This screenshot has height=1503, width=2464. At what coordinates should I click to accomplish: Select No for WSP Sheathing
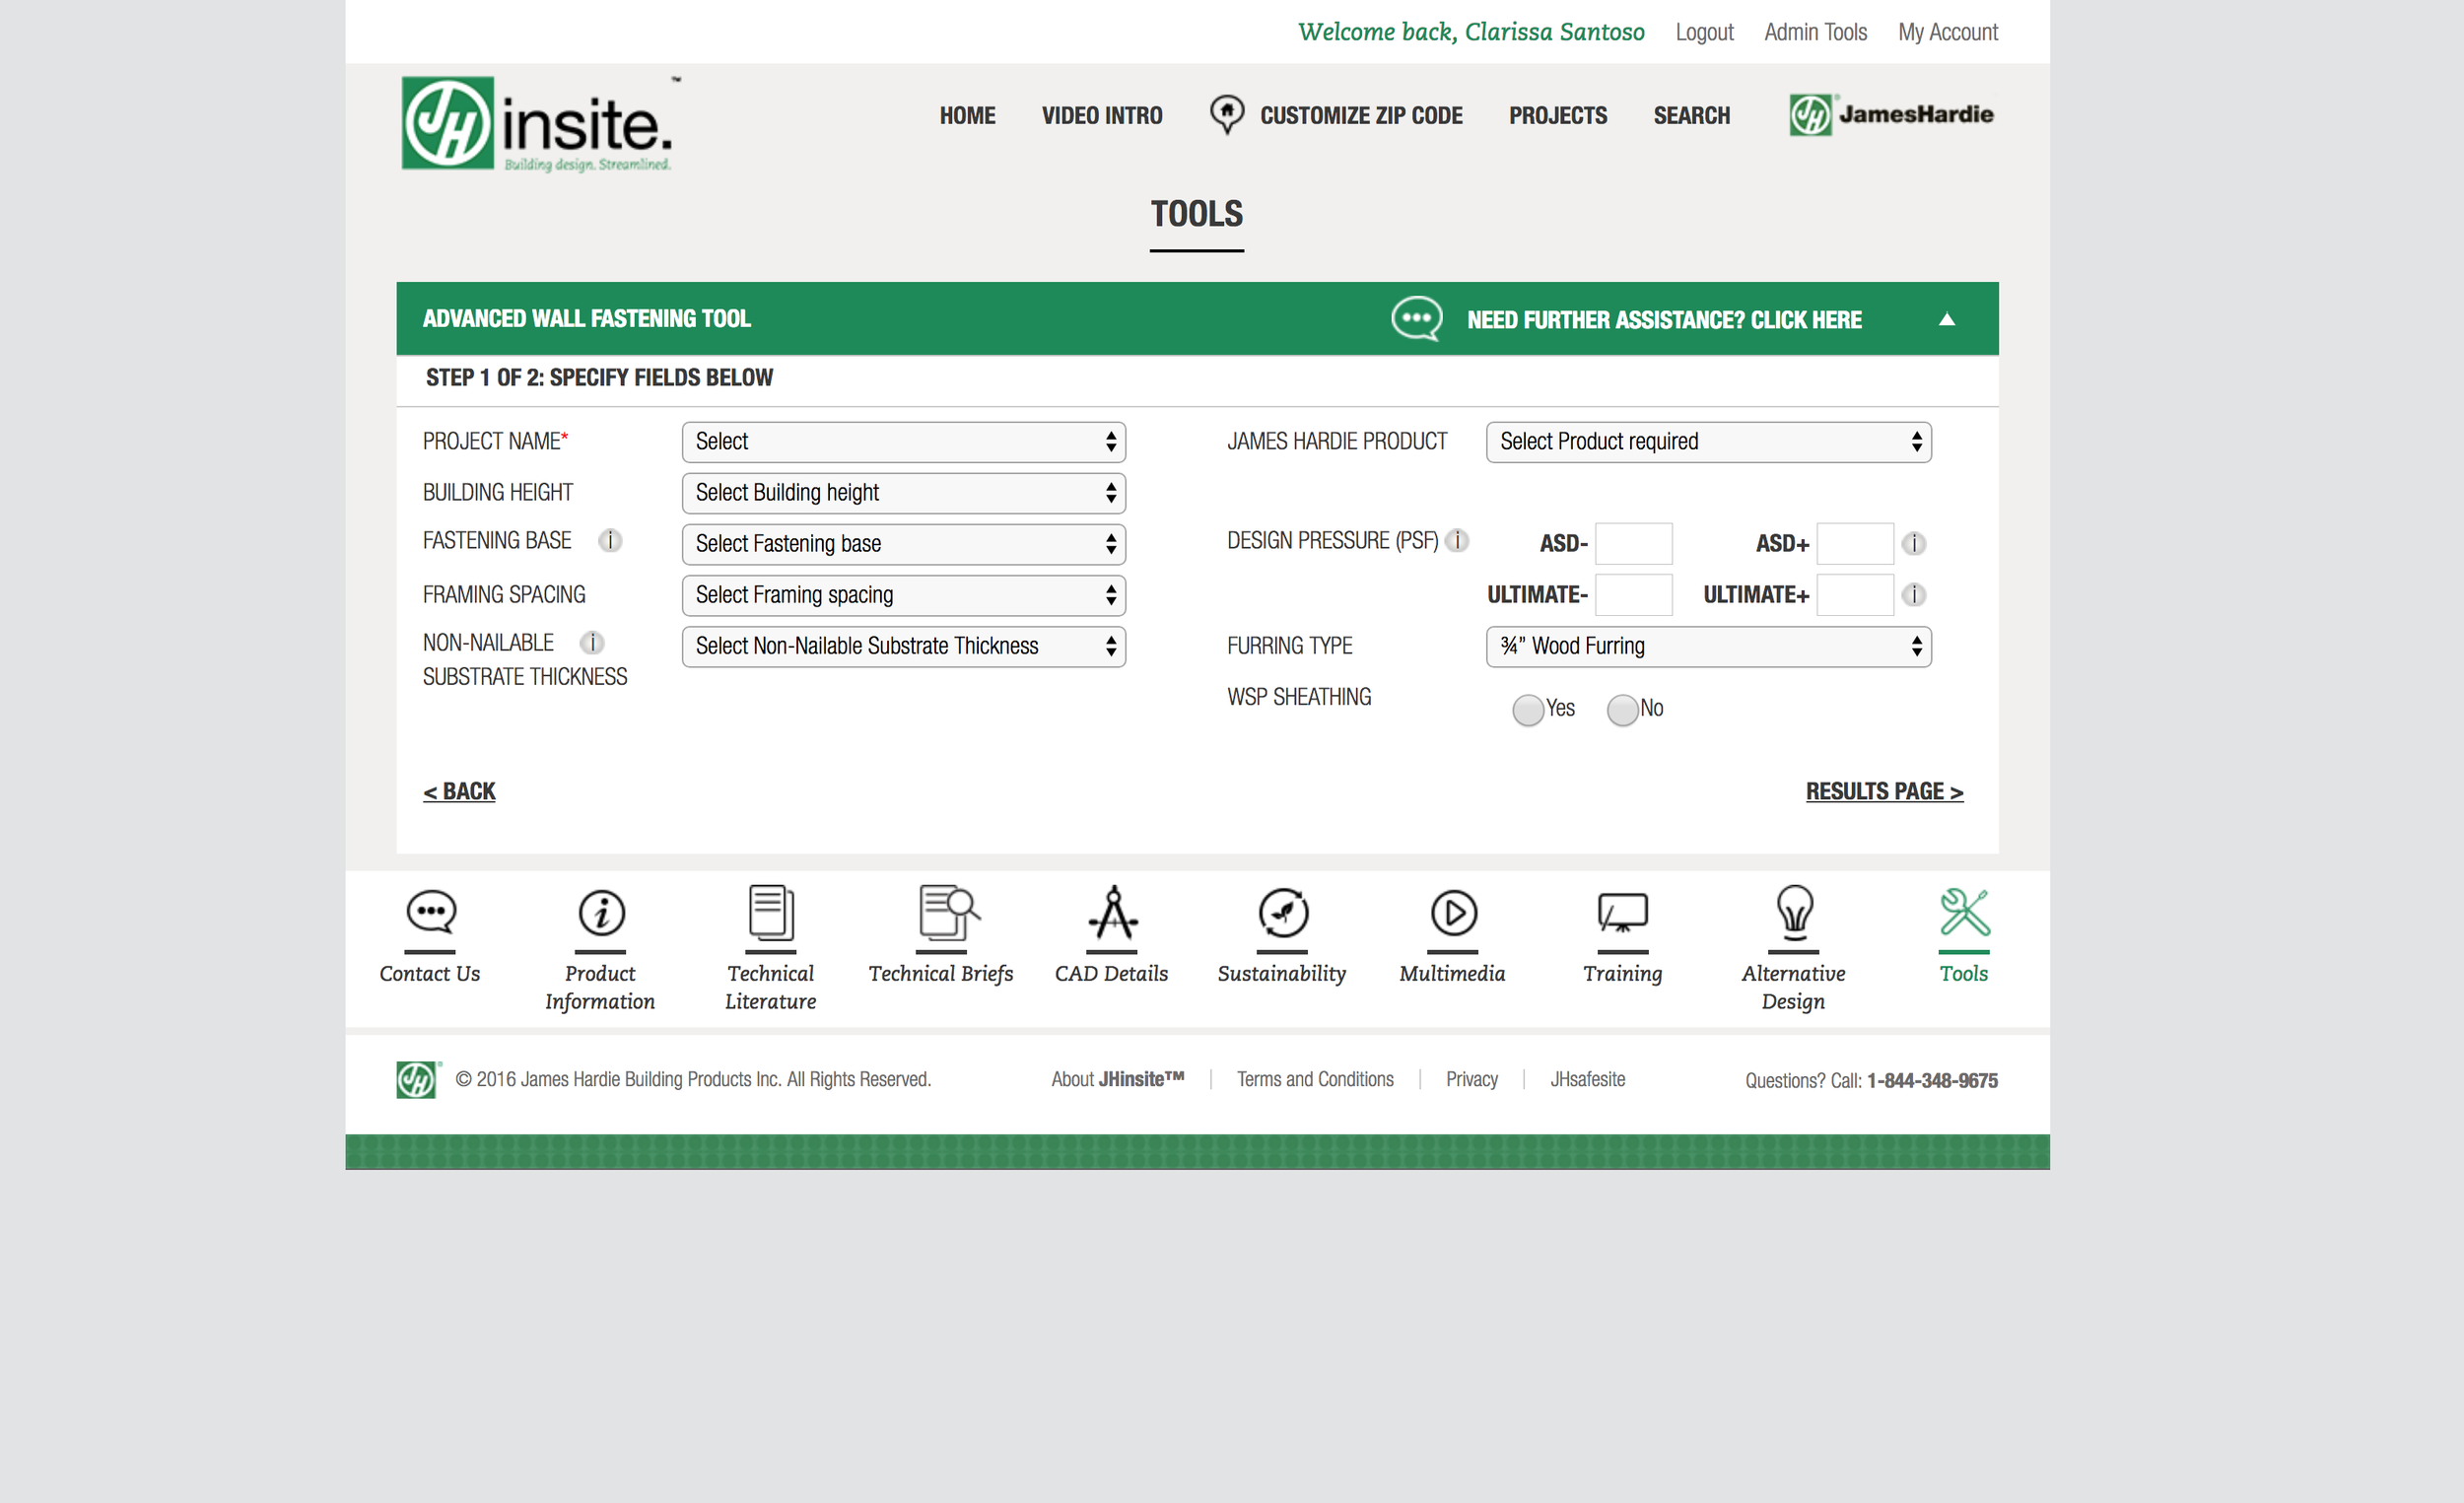(1621, 710)
